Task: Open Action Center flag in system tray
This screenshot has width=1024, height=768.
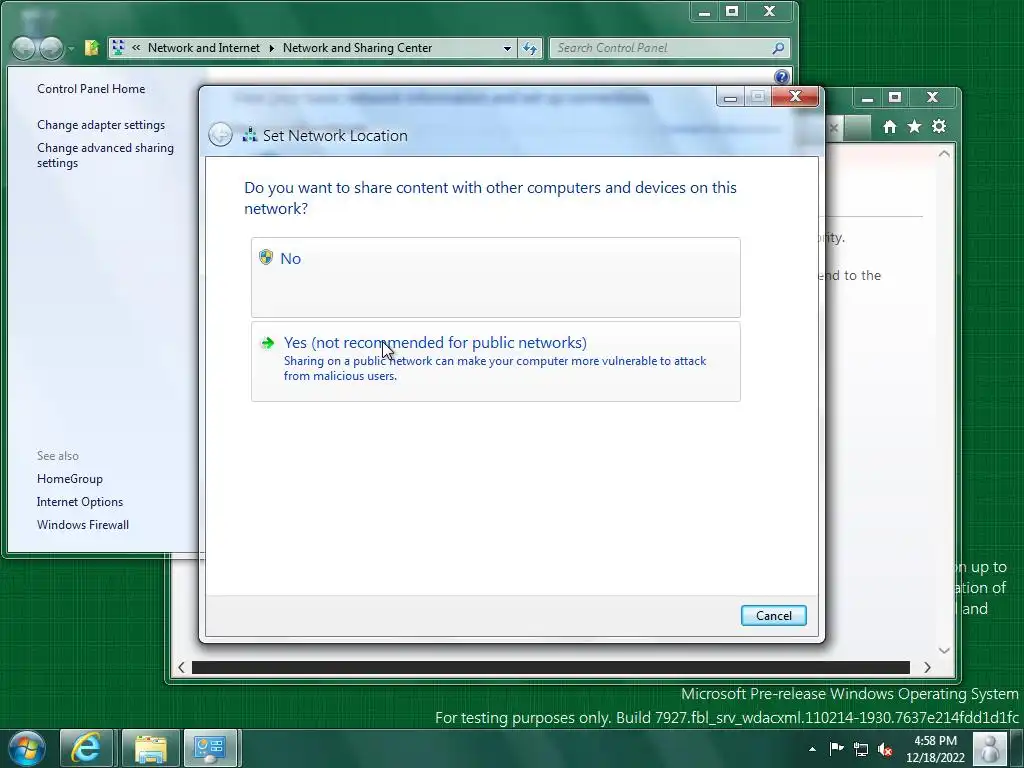Action: click(x=836, y=748)
